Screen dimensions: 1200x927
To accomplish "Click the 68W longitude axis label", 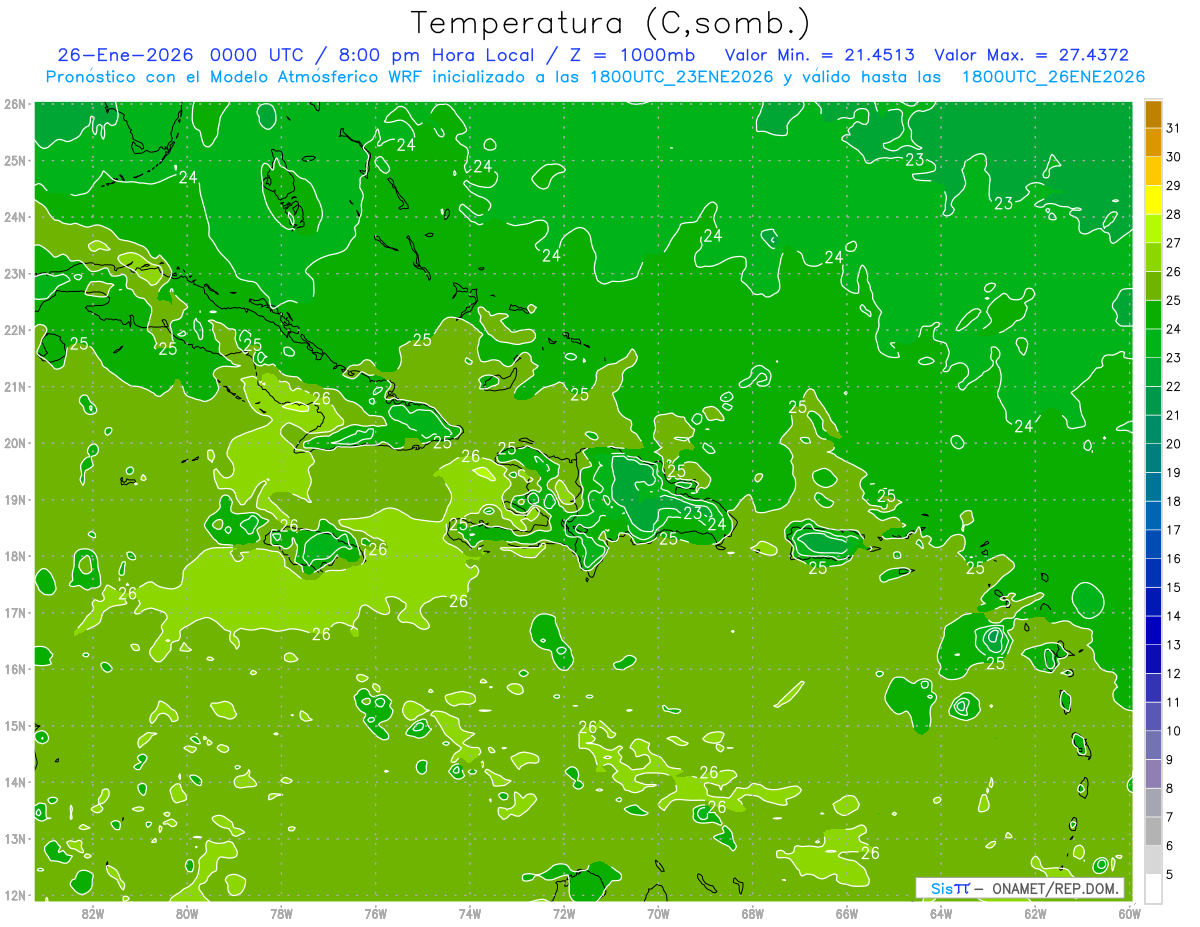I will pos(753,913).
